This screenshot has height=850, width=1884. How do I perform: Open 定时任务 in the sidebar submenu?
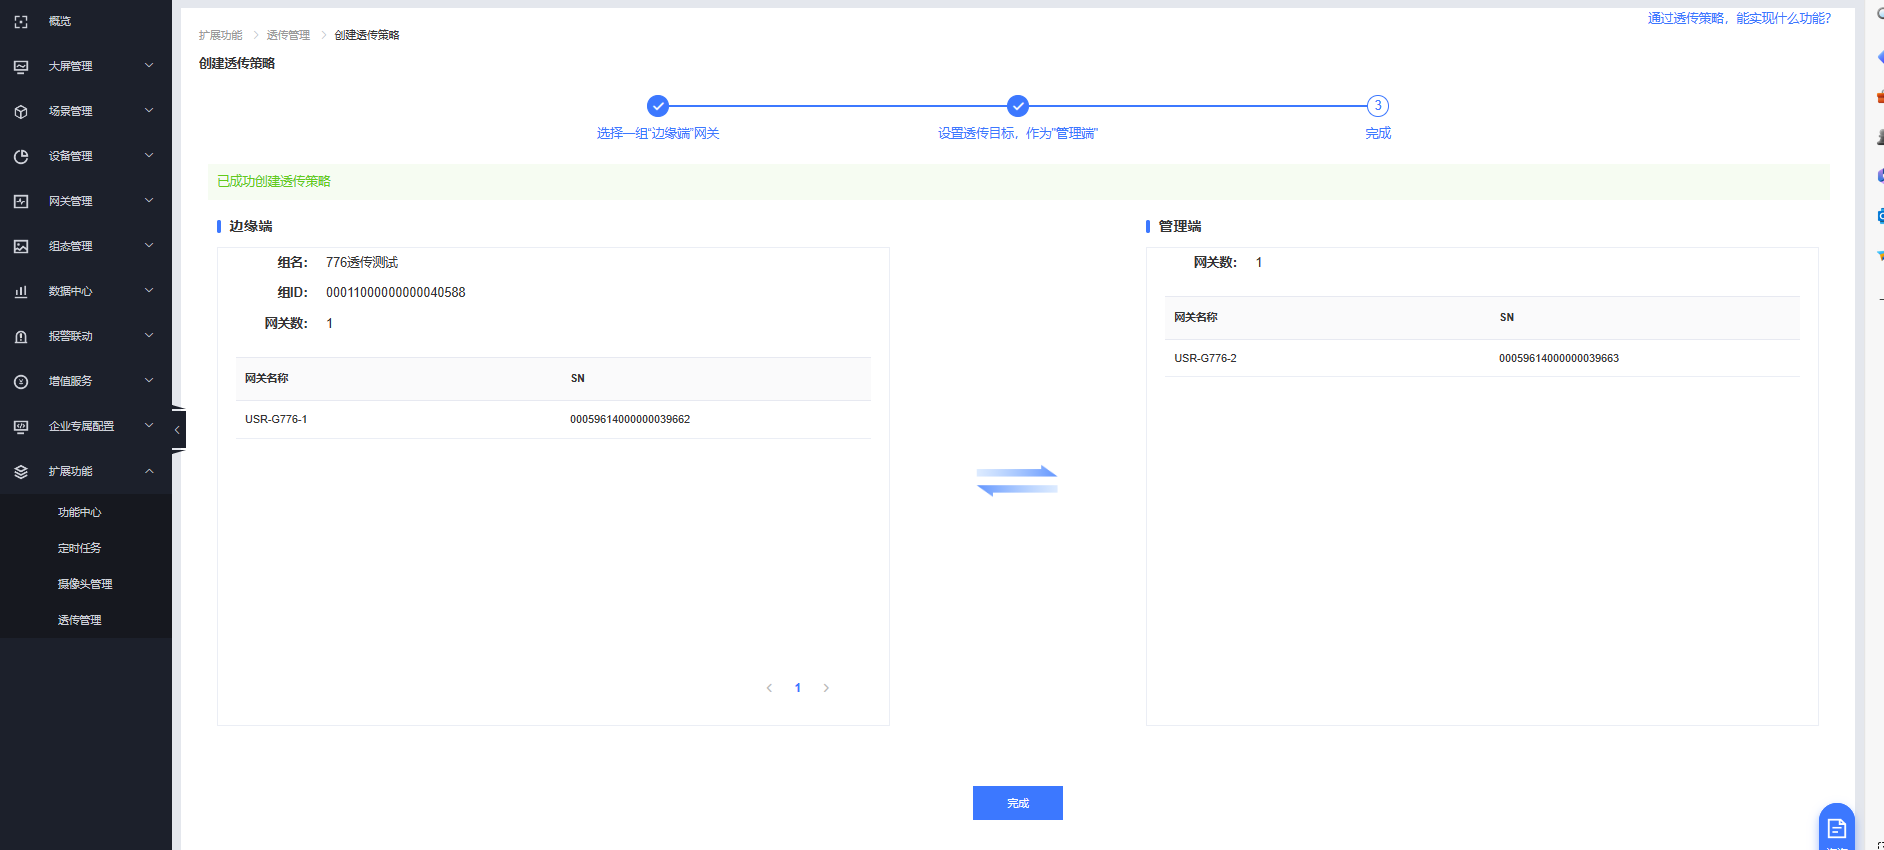(x=80, y=548)
